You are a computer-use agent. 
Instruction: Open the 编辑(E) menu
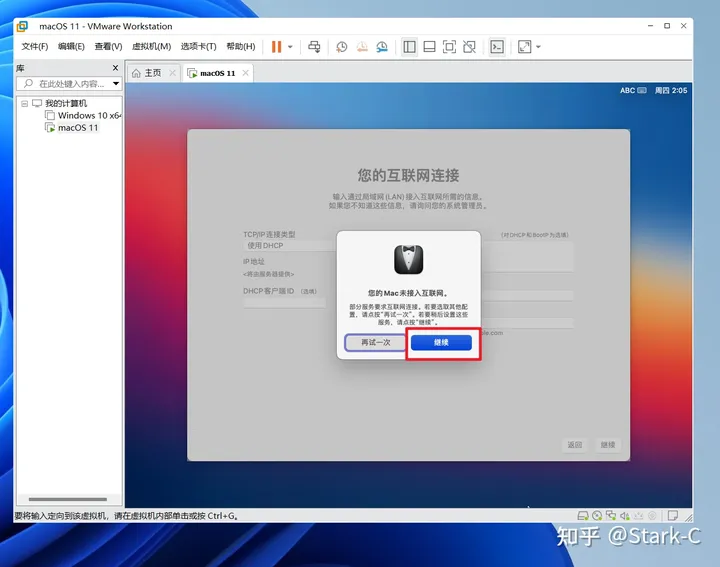[71, 46]
